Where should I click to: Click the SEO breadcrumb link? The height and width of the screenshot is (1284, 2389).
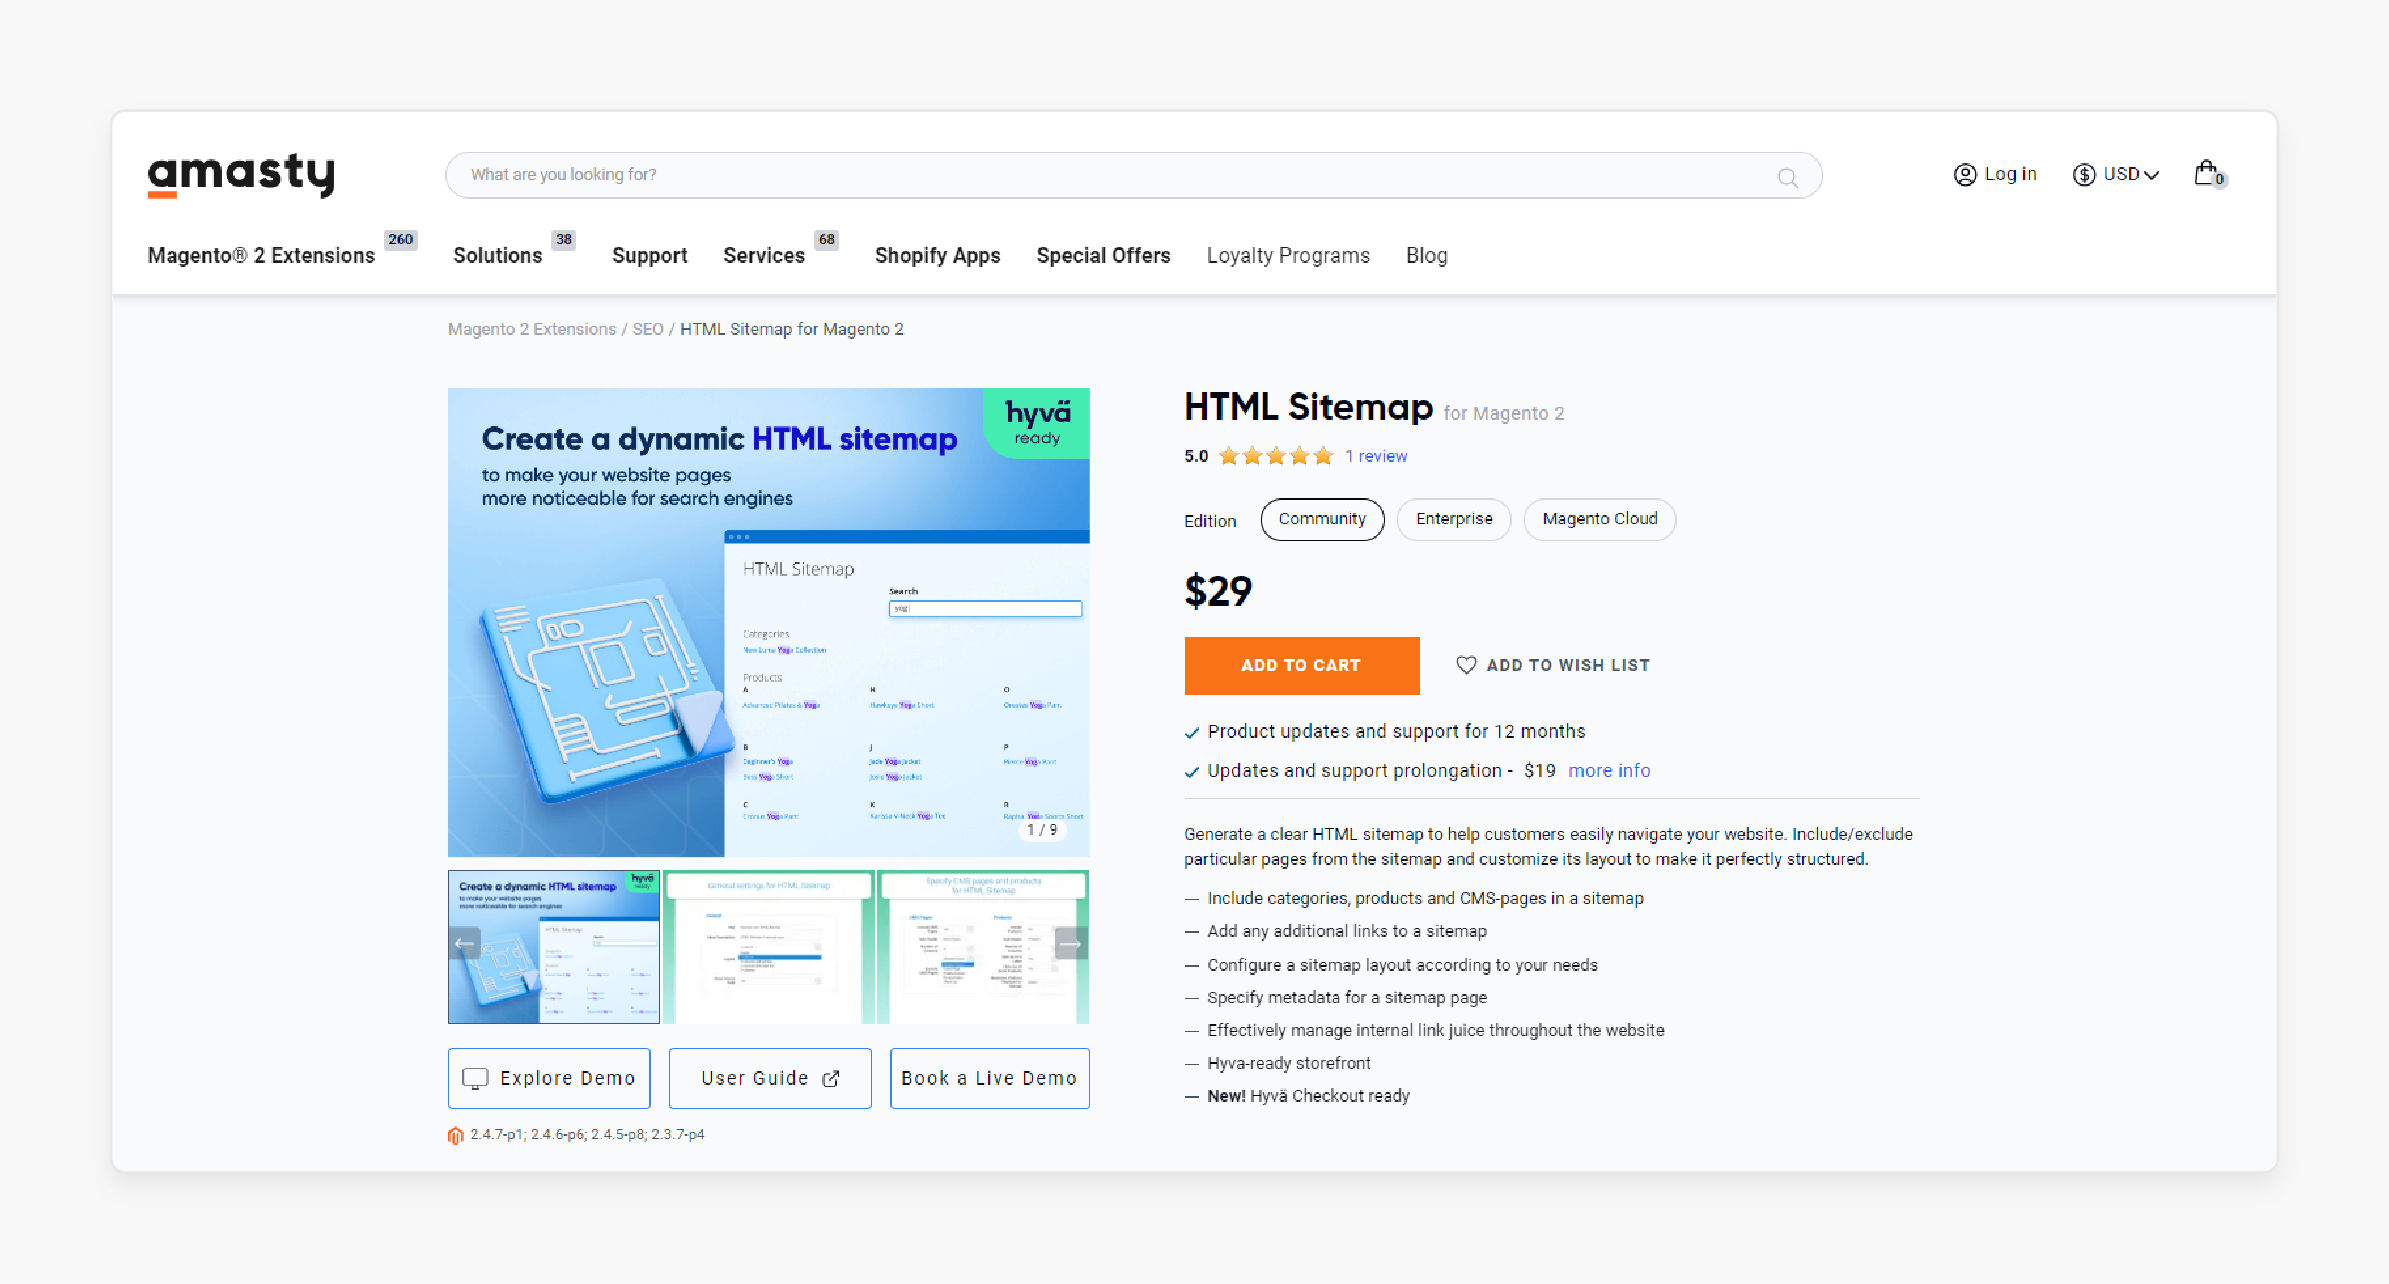click(x=648, y=329)
